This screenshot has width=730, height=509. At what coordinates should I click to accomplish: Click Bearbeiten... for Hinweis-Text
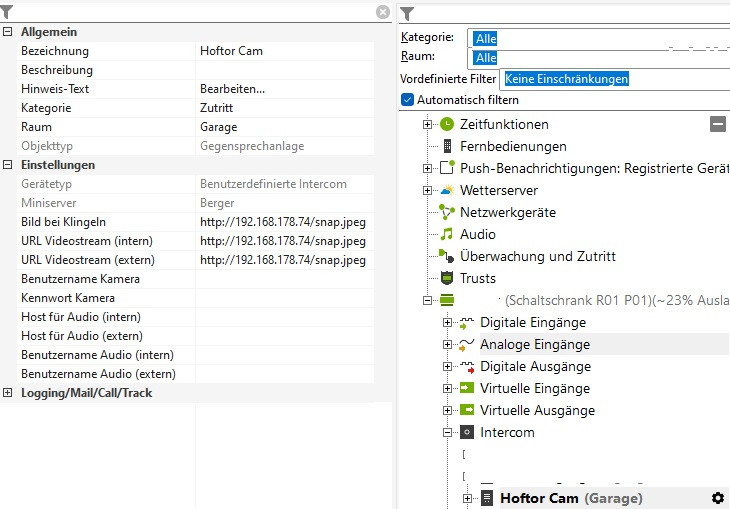pos(232,89)
